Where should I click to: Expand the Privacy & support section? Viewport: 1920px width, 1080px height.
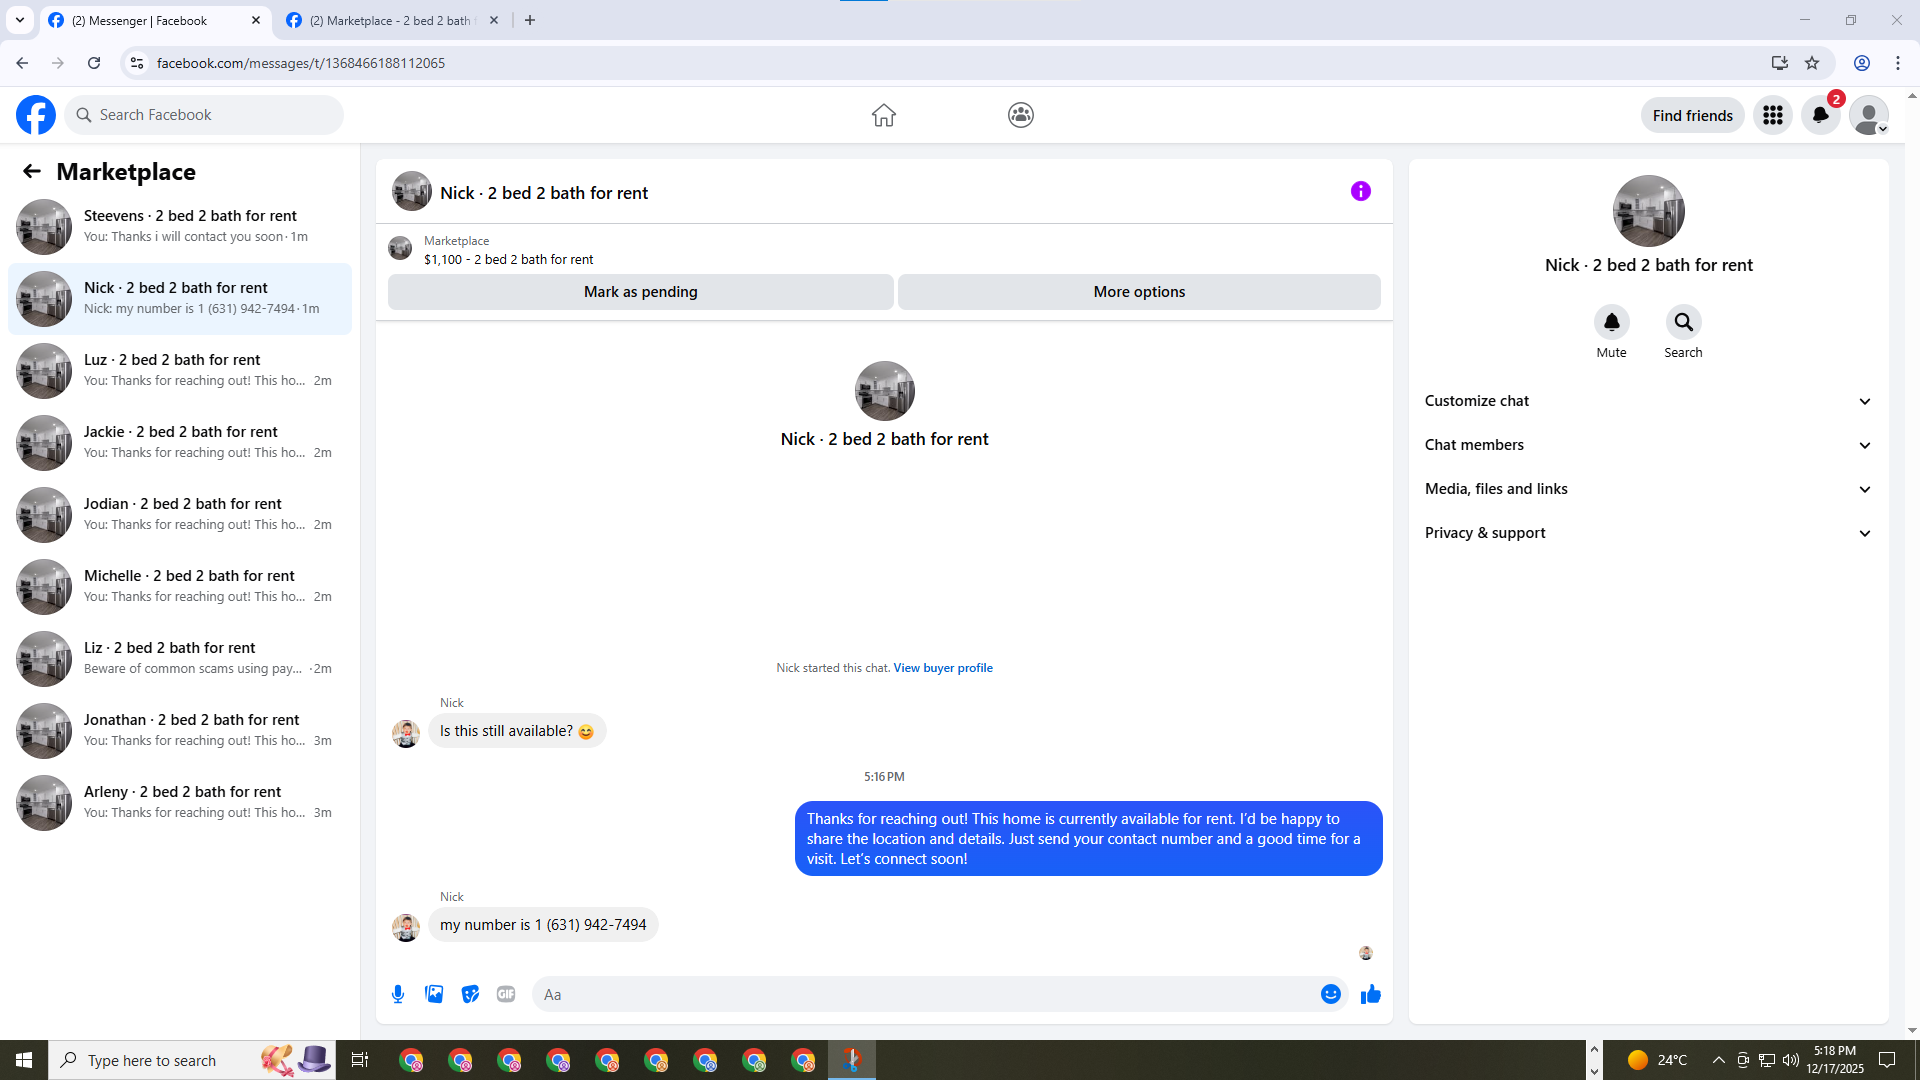(x=1648, y=533)
